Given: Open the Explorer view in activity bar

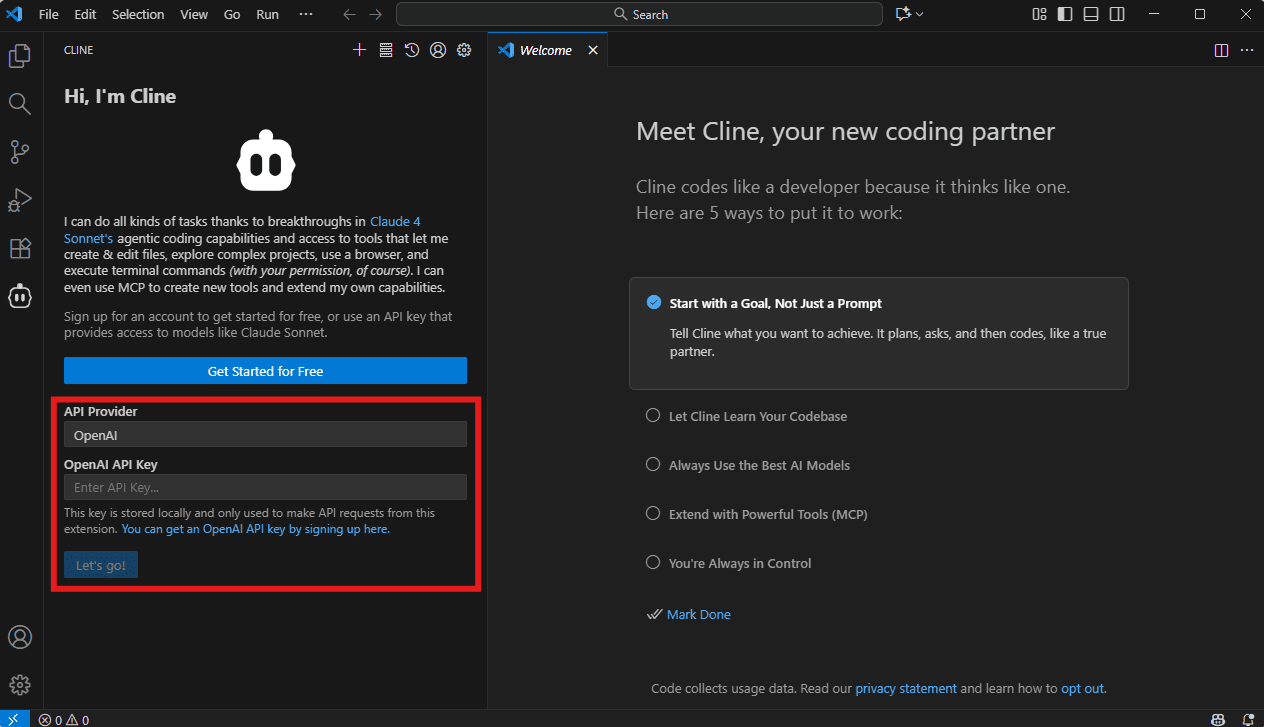Looking at the screenshot, I should click(x=20, y=56).
